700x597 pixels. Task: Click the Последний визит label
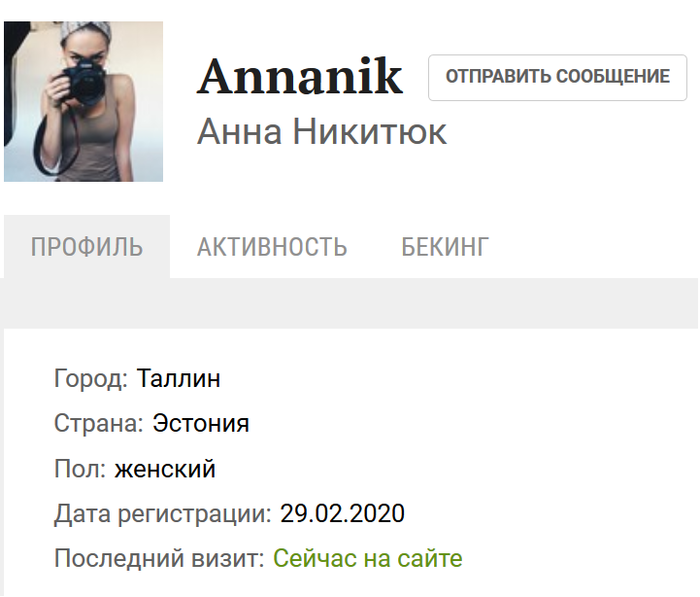coord(159,558)
